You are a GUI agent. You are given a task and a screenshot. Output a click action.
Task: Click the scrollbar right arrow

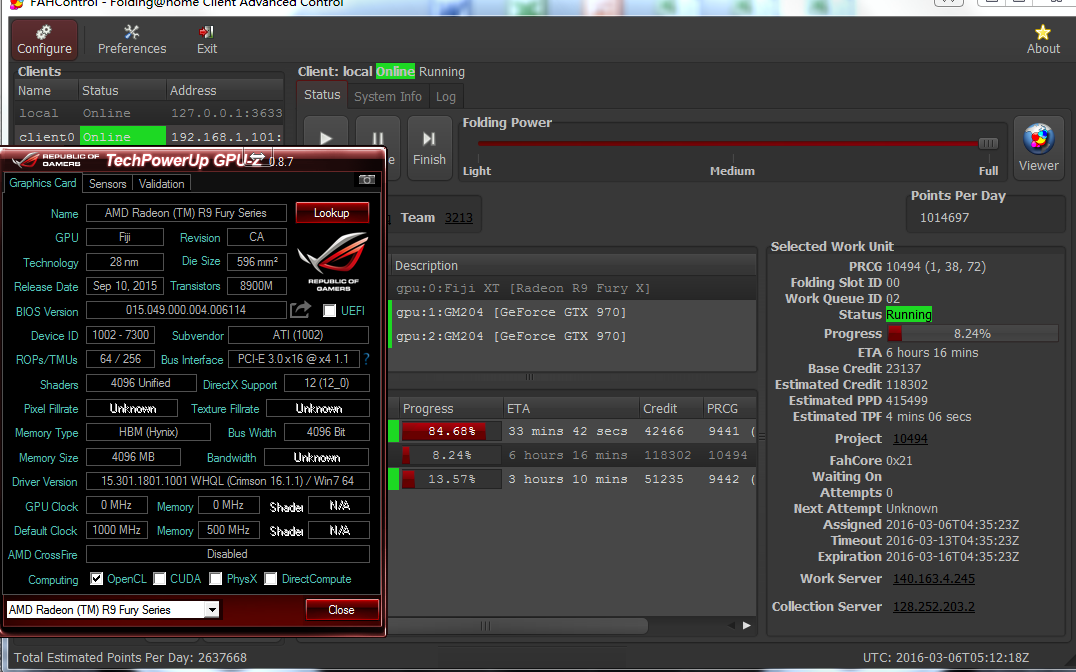pyautogui.click(x=747, y=625)
